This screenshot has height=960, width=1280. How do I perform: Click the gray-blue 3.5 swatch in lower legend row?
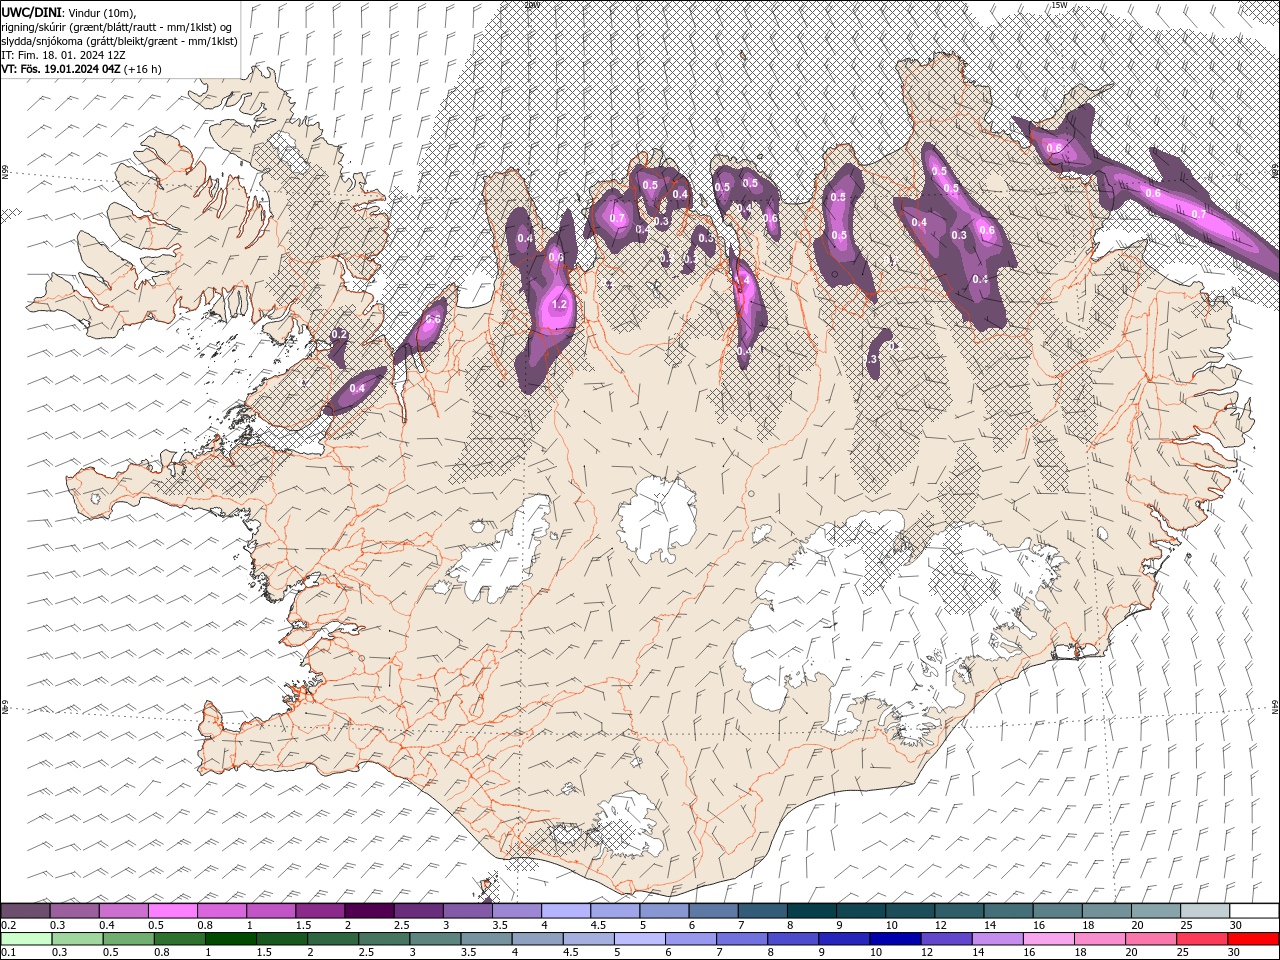pyautogui.click(x=487, y=939)
